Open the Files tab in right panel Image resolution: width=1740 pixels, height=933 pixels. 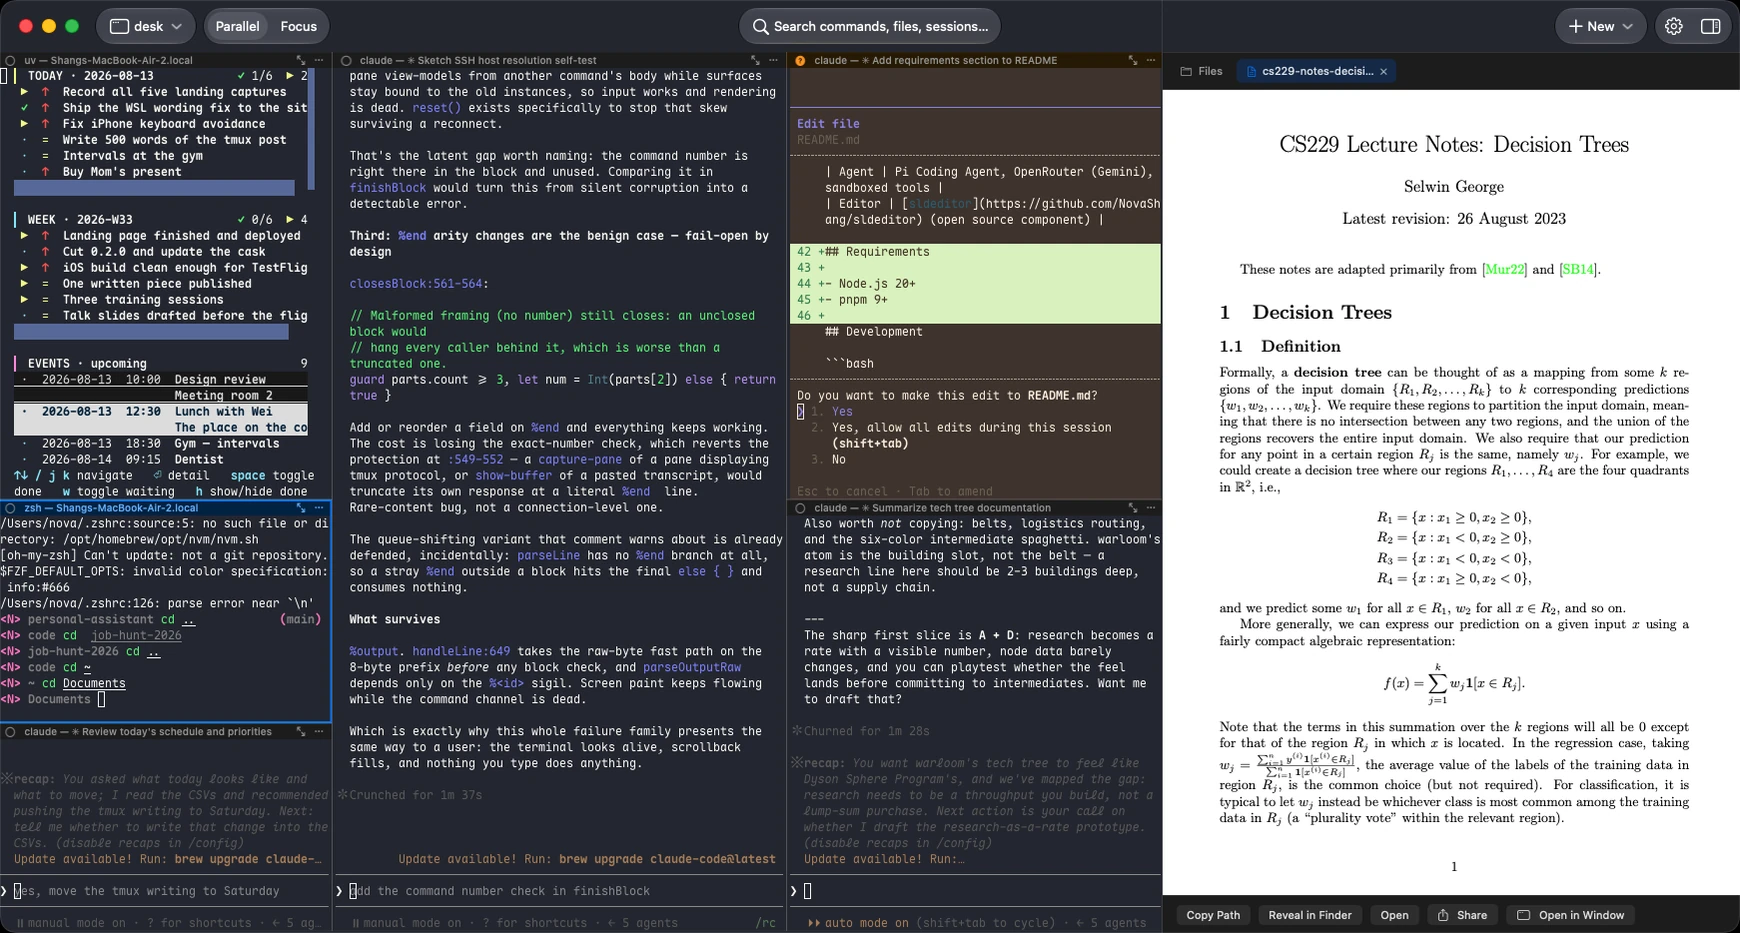tap(1201, 71)
